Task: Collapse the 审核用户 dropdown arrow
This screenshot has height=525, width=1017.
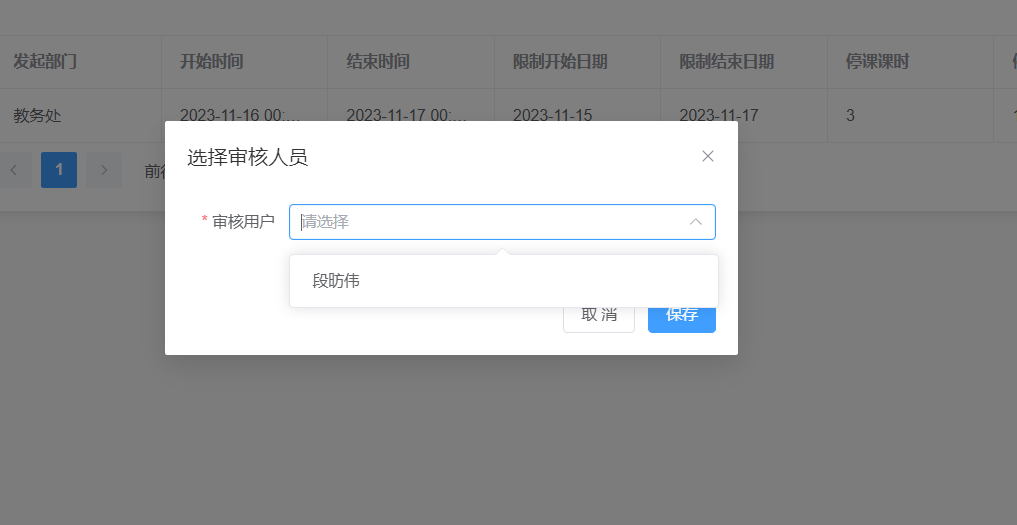Action: point(695,222)
